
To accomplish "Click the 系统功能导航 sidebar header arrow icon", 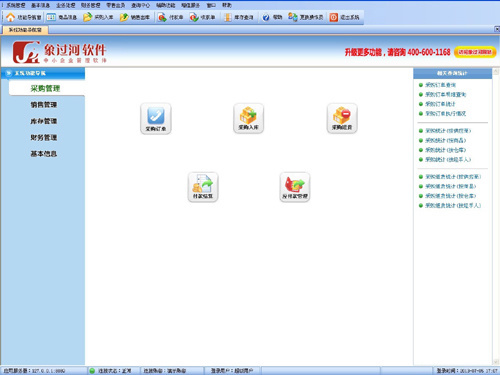I will coord(9,73).
